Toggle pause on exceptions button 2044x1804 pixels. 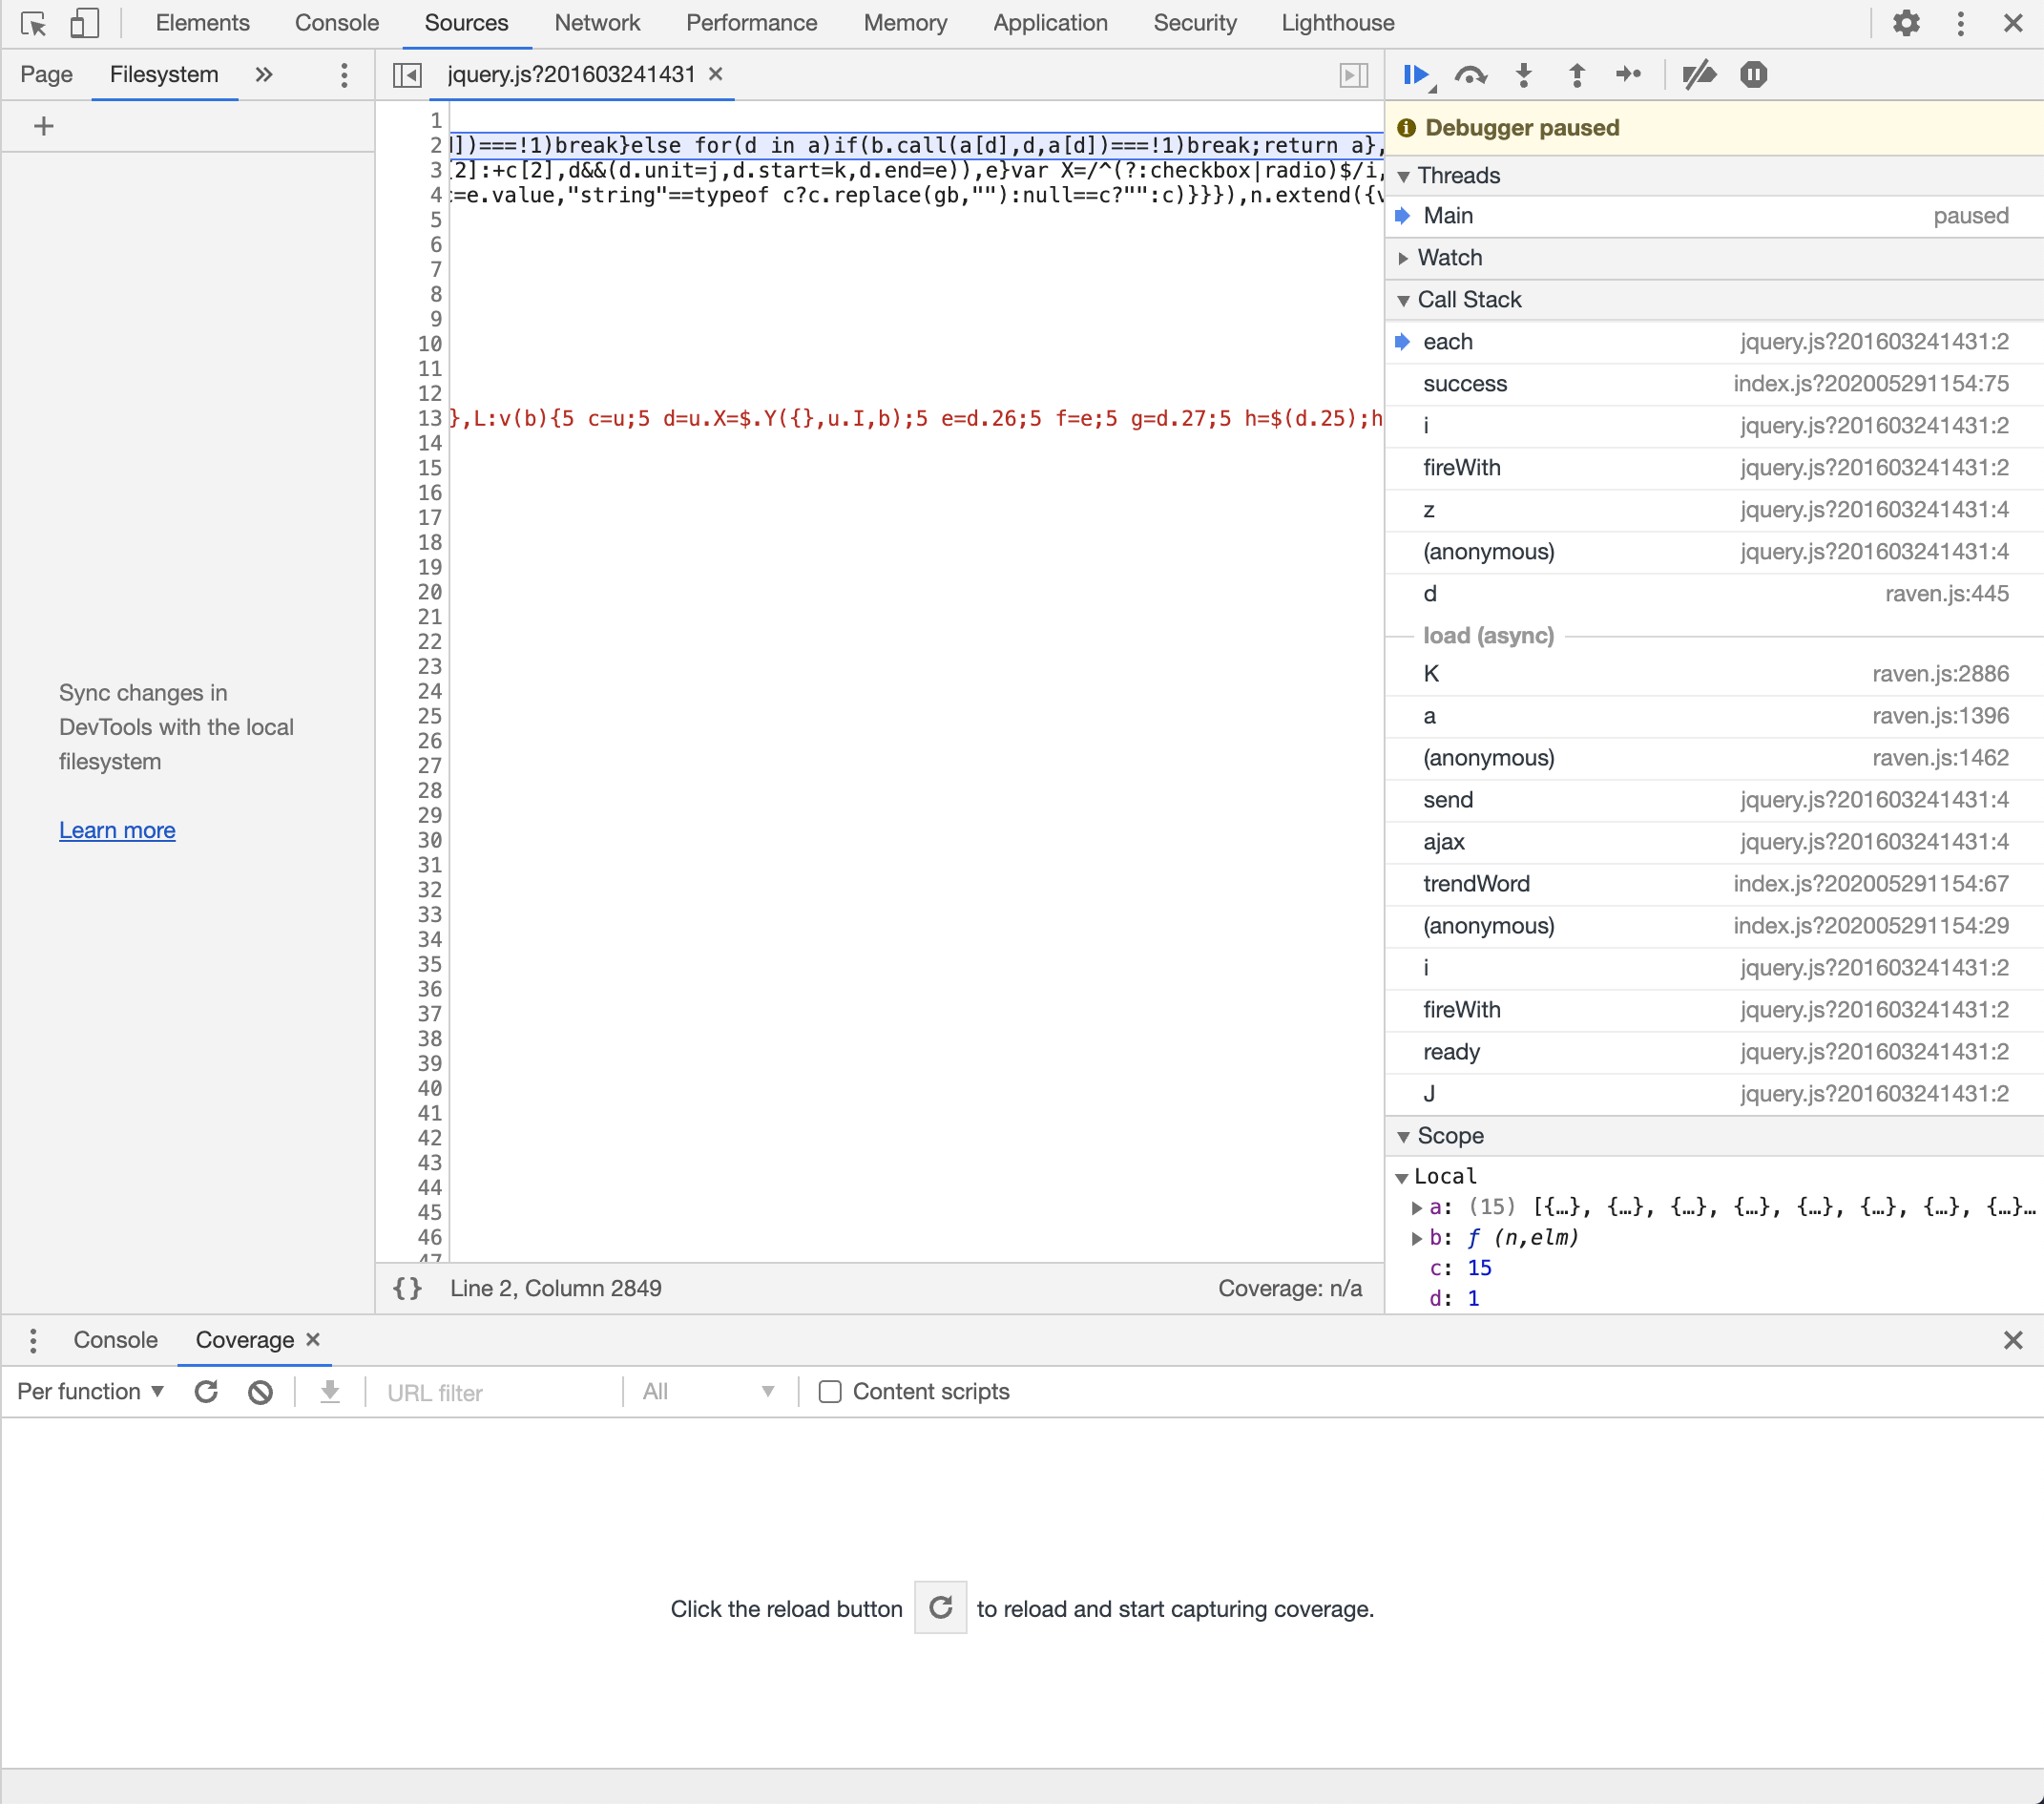click(x=1753, y=75)
